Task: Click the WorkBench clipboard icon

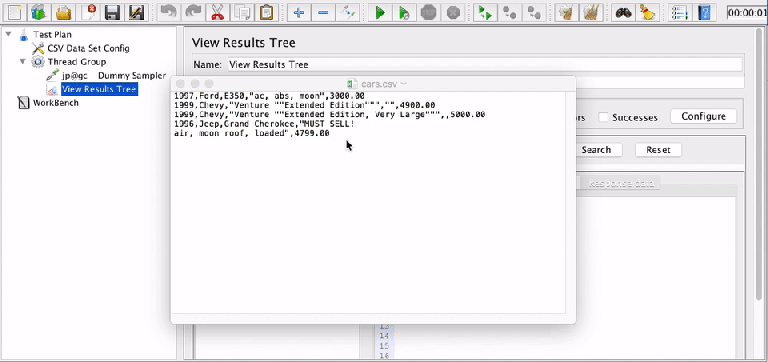Action: pyautogui.click(x=23, y=102)
